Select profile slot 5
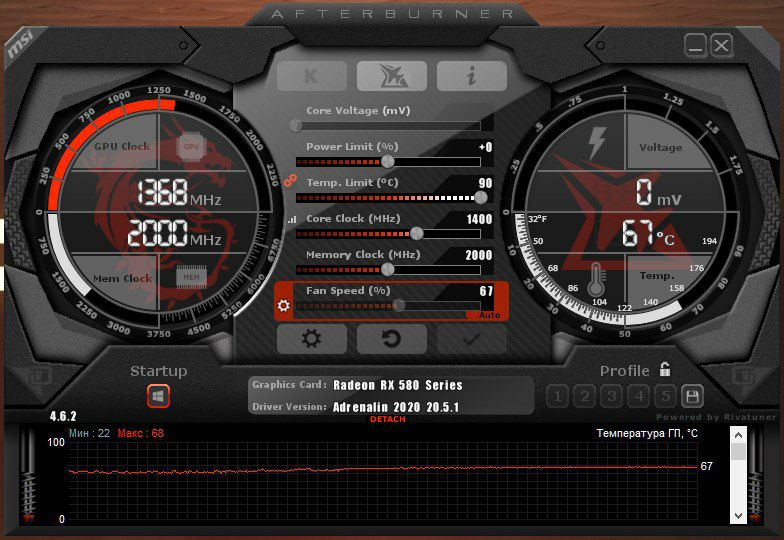Image resolution: width=784 pixels, height=540 pixels. (x=666, y=396)
